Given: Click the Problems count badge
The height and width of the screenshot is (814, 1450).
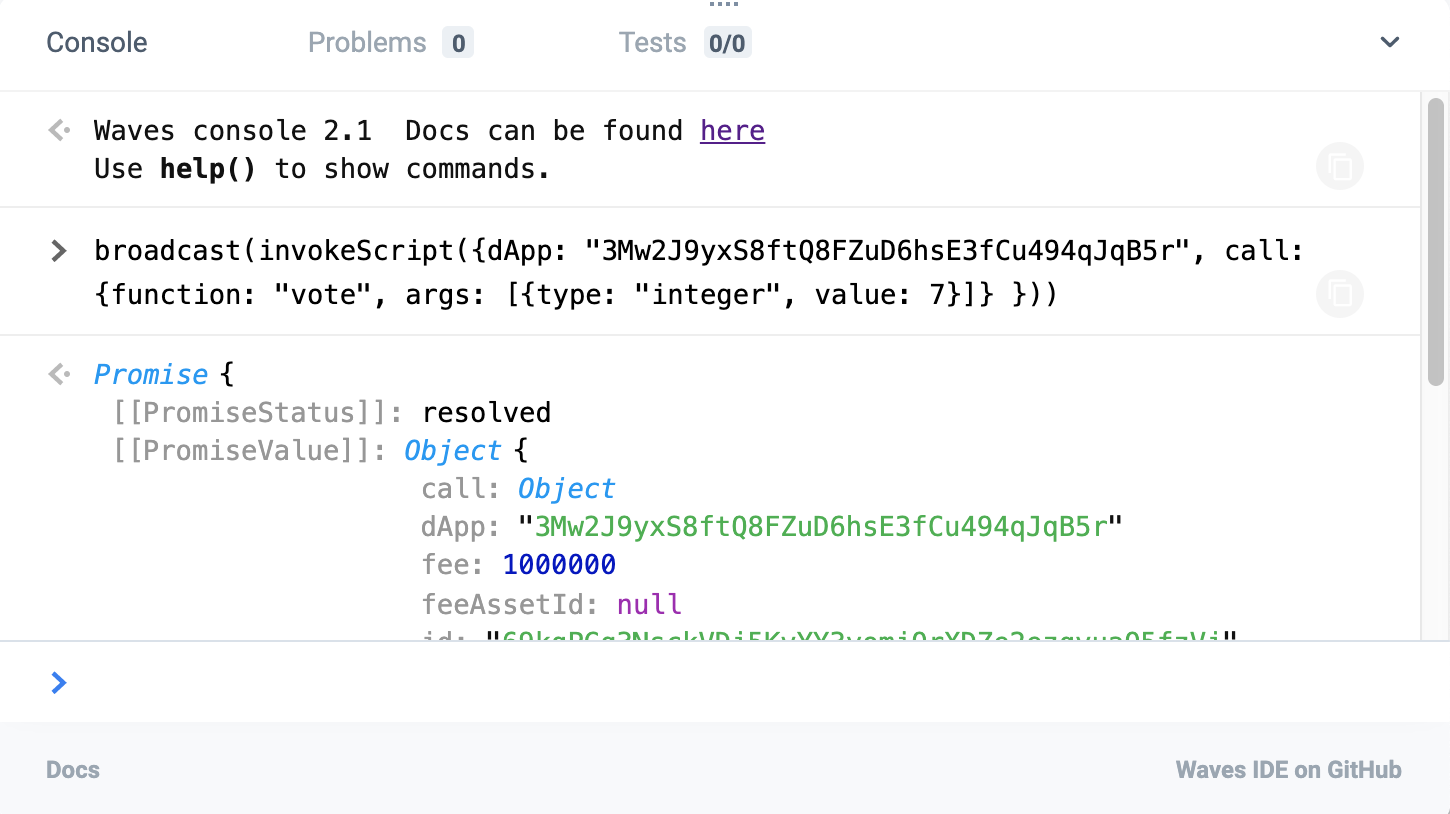Looking at the screenshot, I should click(x=458, y=43).
